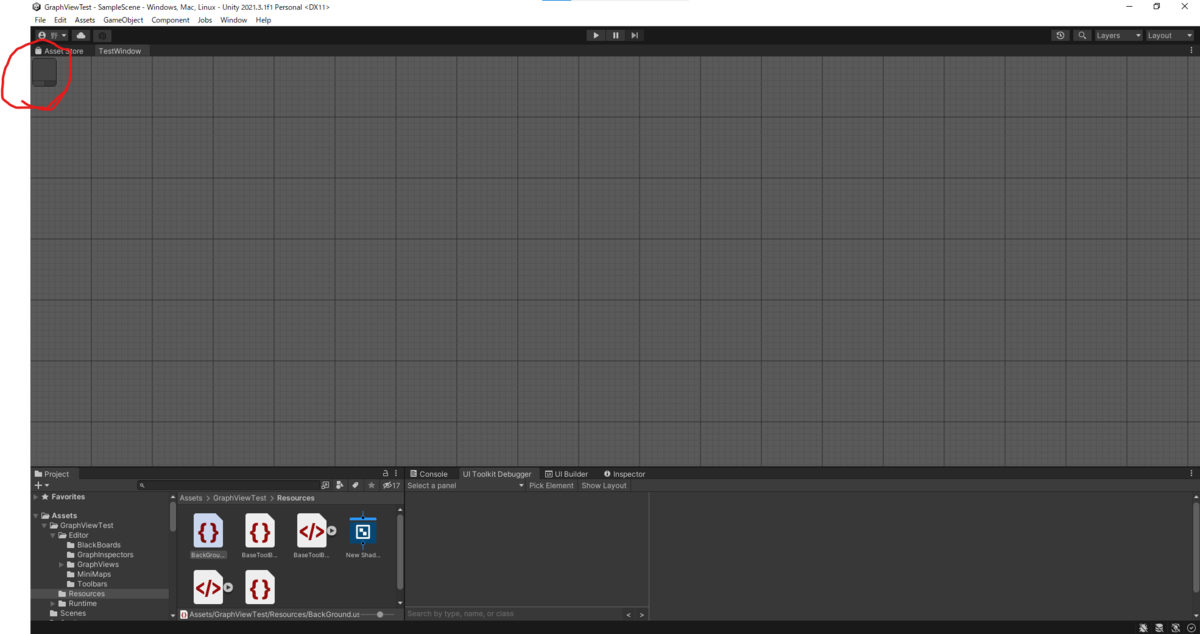Open GraphViewTest from the breadcrumb path
The width and height of the screenshot is (1200, 634).
pos(239,498)
